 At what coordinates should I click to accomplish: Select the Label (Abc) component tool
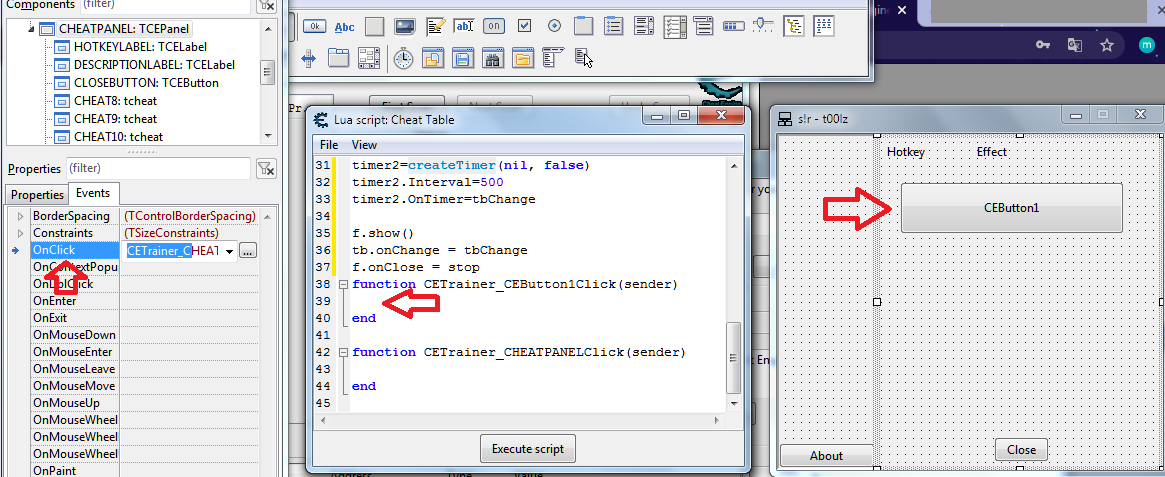(x=344, y=26)
